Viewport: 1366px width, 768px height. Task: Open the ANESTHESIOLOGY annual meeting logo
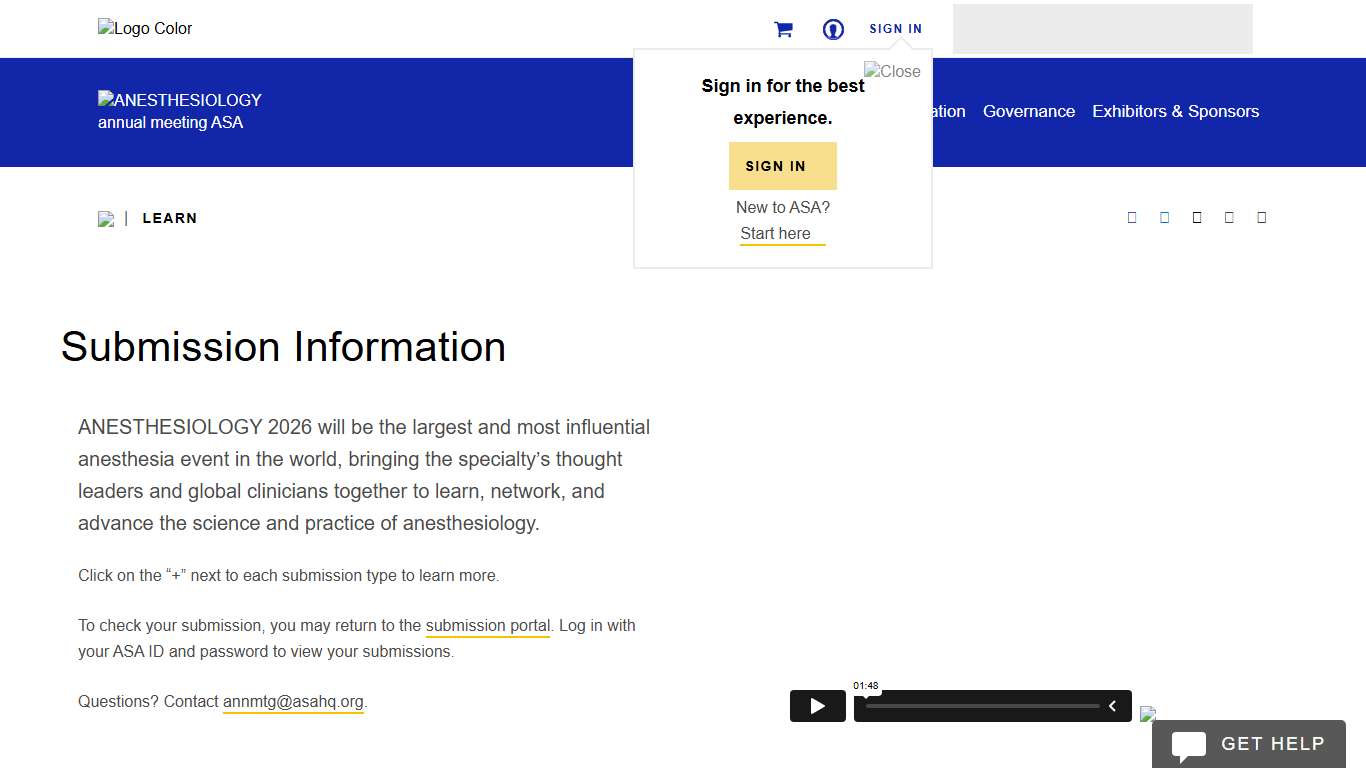point(180,111)
